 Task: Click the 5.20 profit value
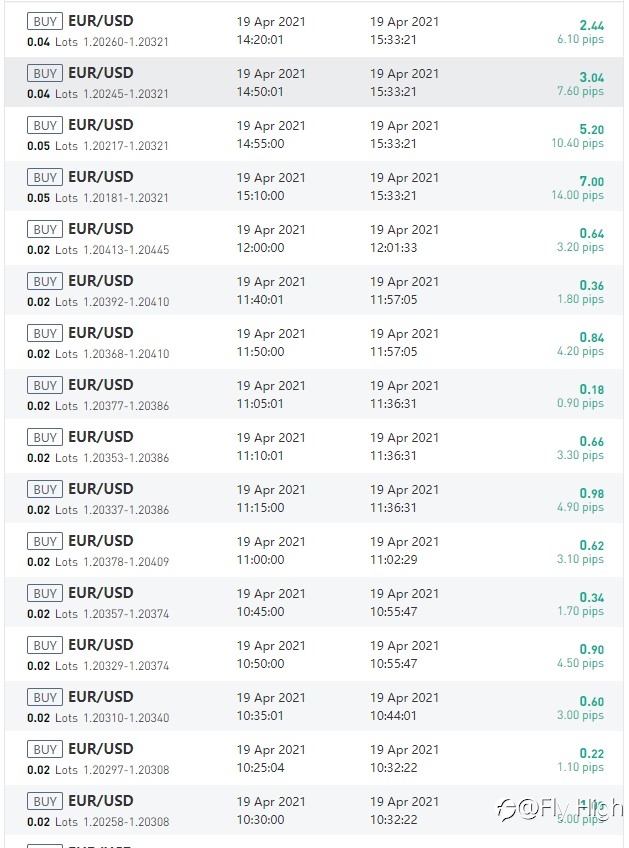coord(592,130)
